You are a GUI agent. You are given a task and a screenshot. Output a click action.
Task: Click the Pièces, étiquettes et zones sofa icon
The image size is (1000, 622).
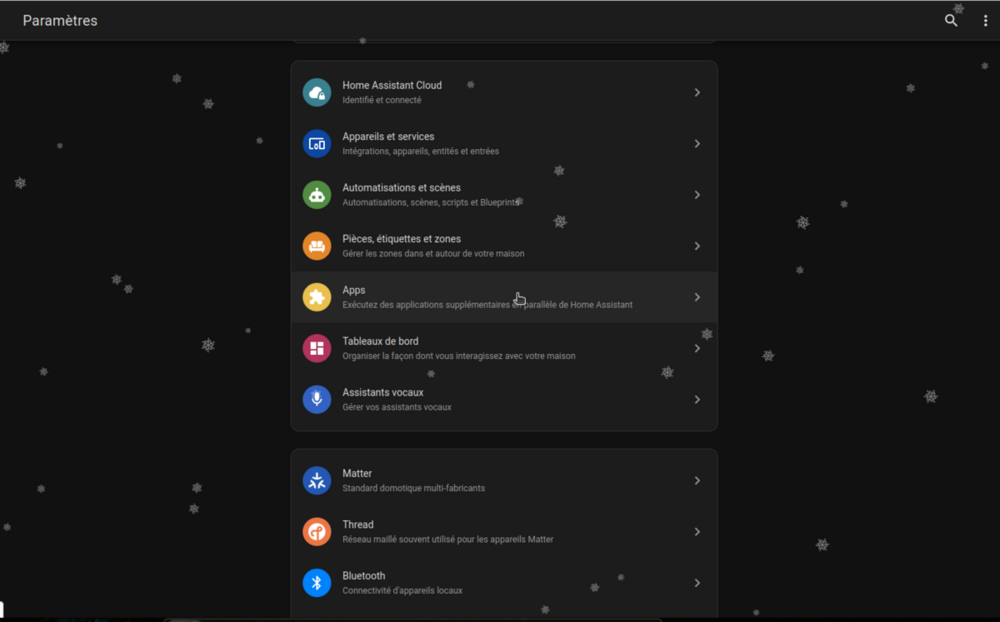click(317, 246)
